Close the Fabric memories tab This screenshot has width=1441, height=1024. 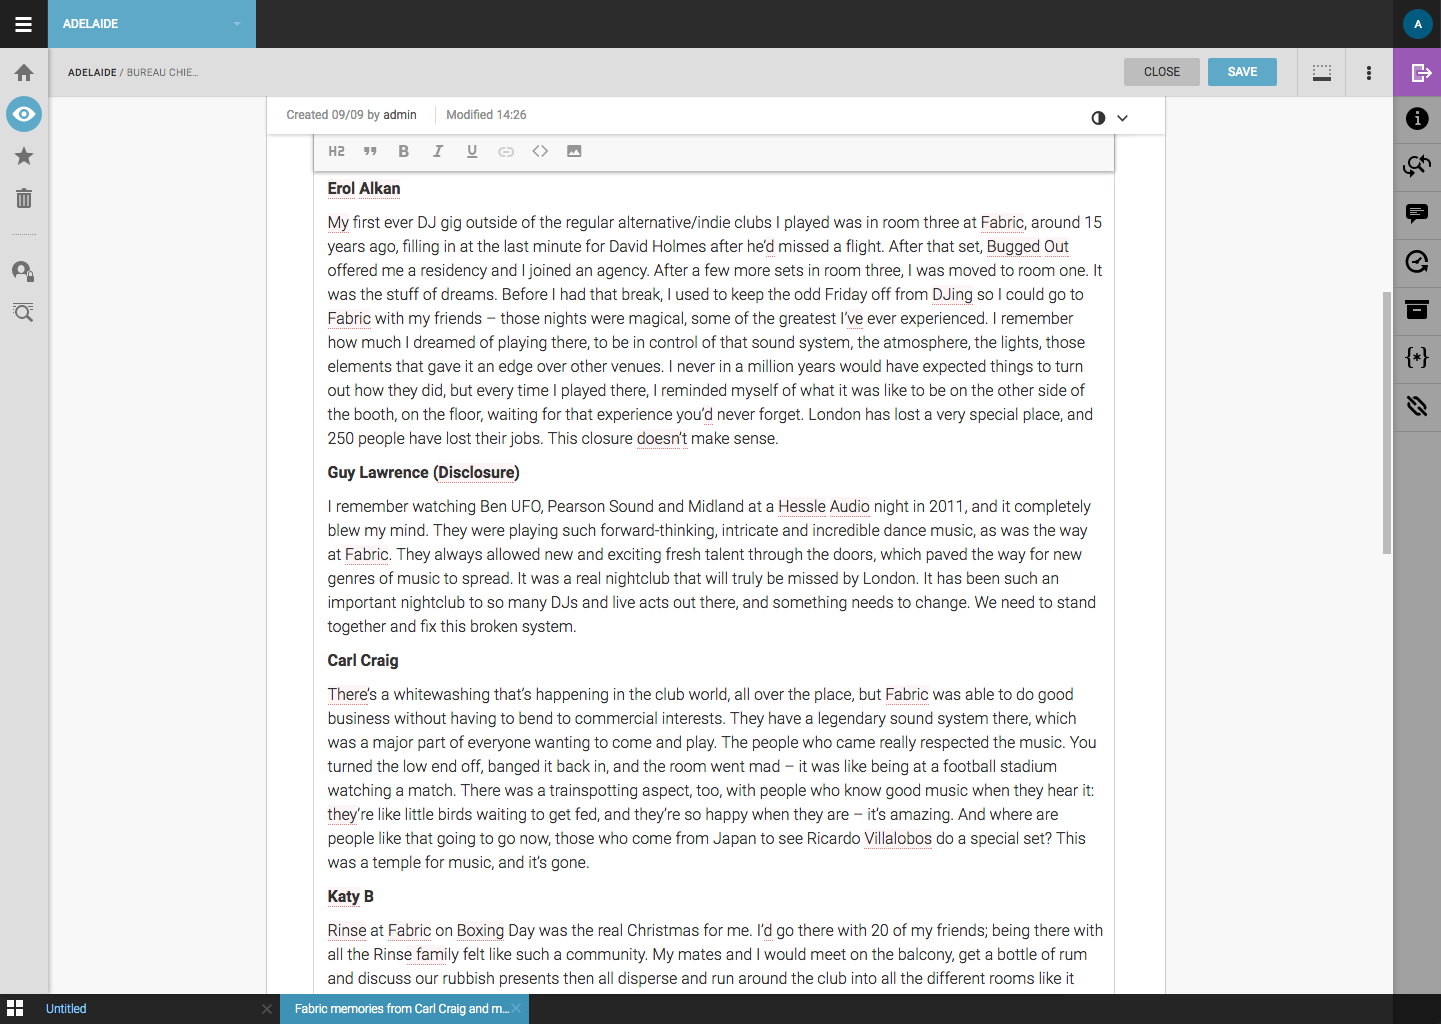tap(516, 1008)
